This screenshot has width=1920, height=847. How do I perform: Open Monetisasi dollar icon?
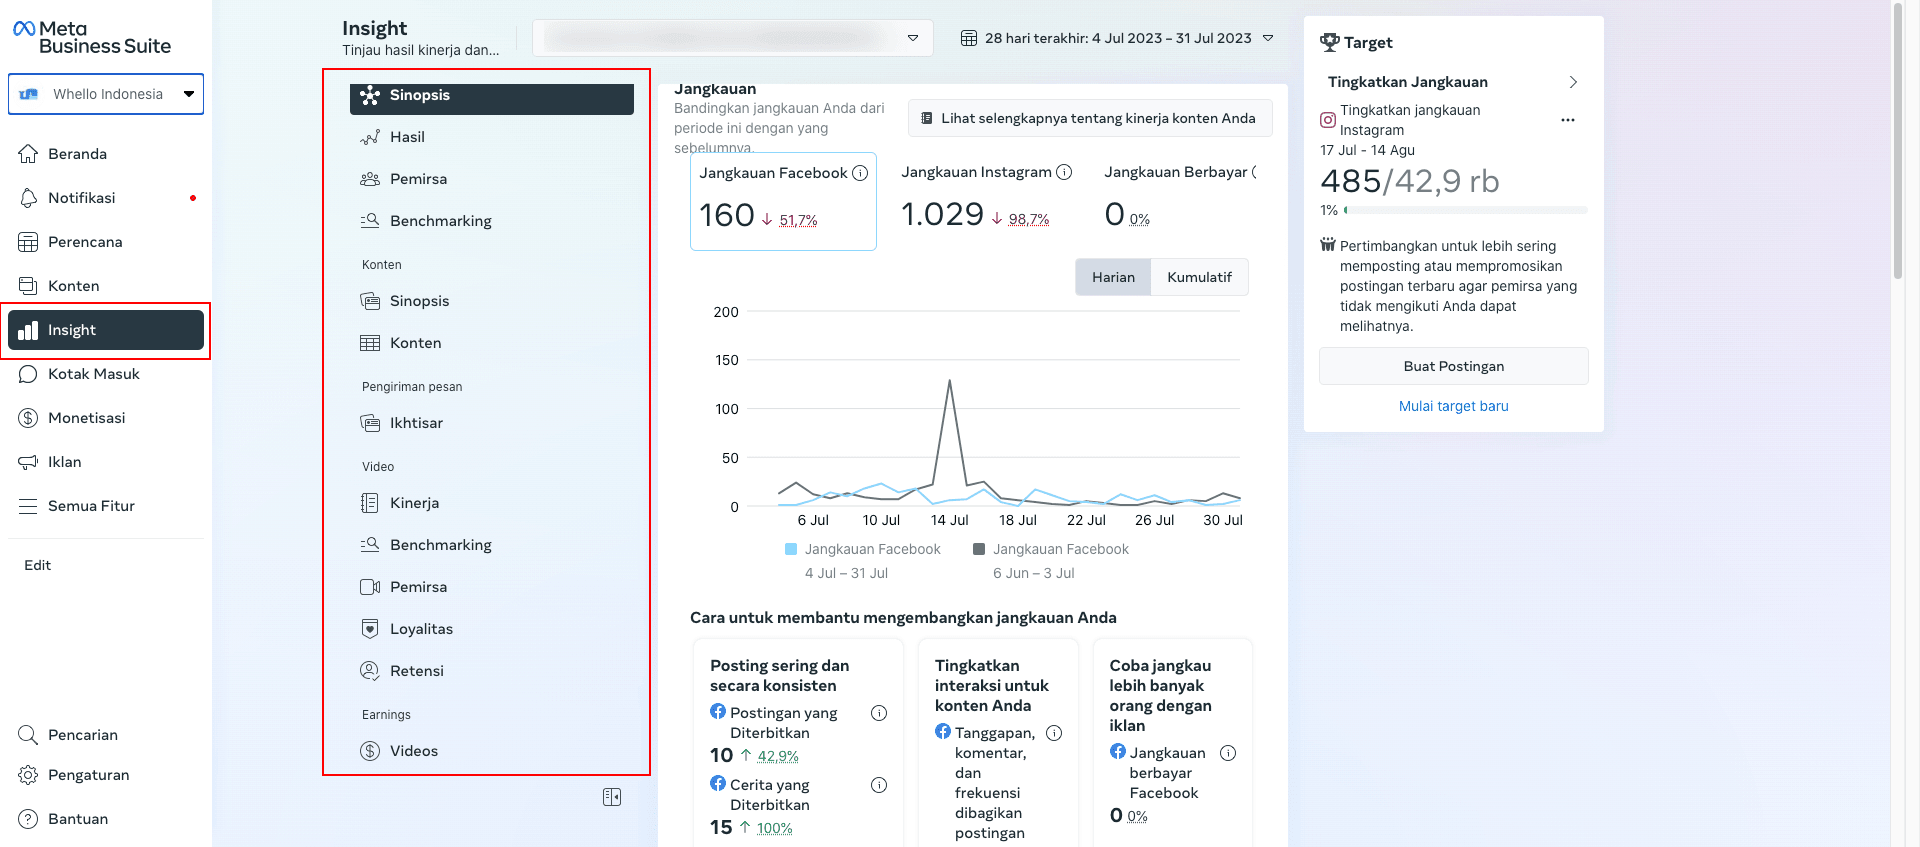click(28, 418)
